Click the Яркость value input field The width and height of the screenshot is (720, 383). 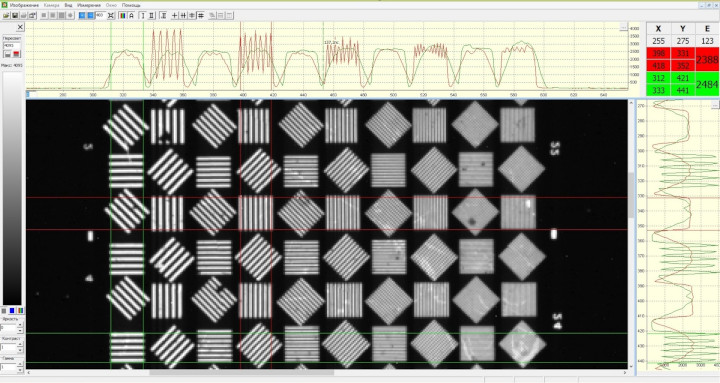click(8, 328)
